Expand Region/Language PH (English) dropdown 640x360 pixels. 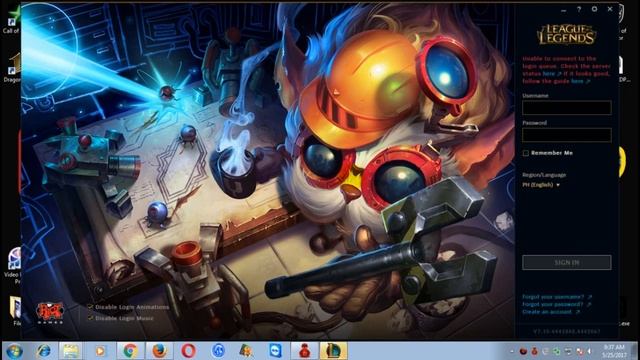[541, 185]
